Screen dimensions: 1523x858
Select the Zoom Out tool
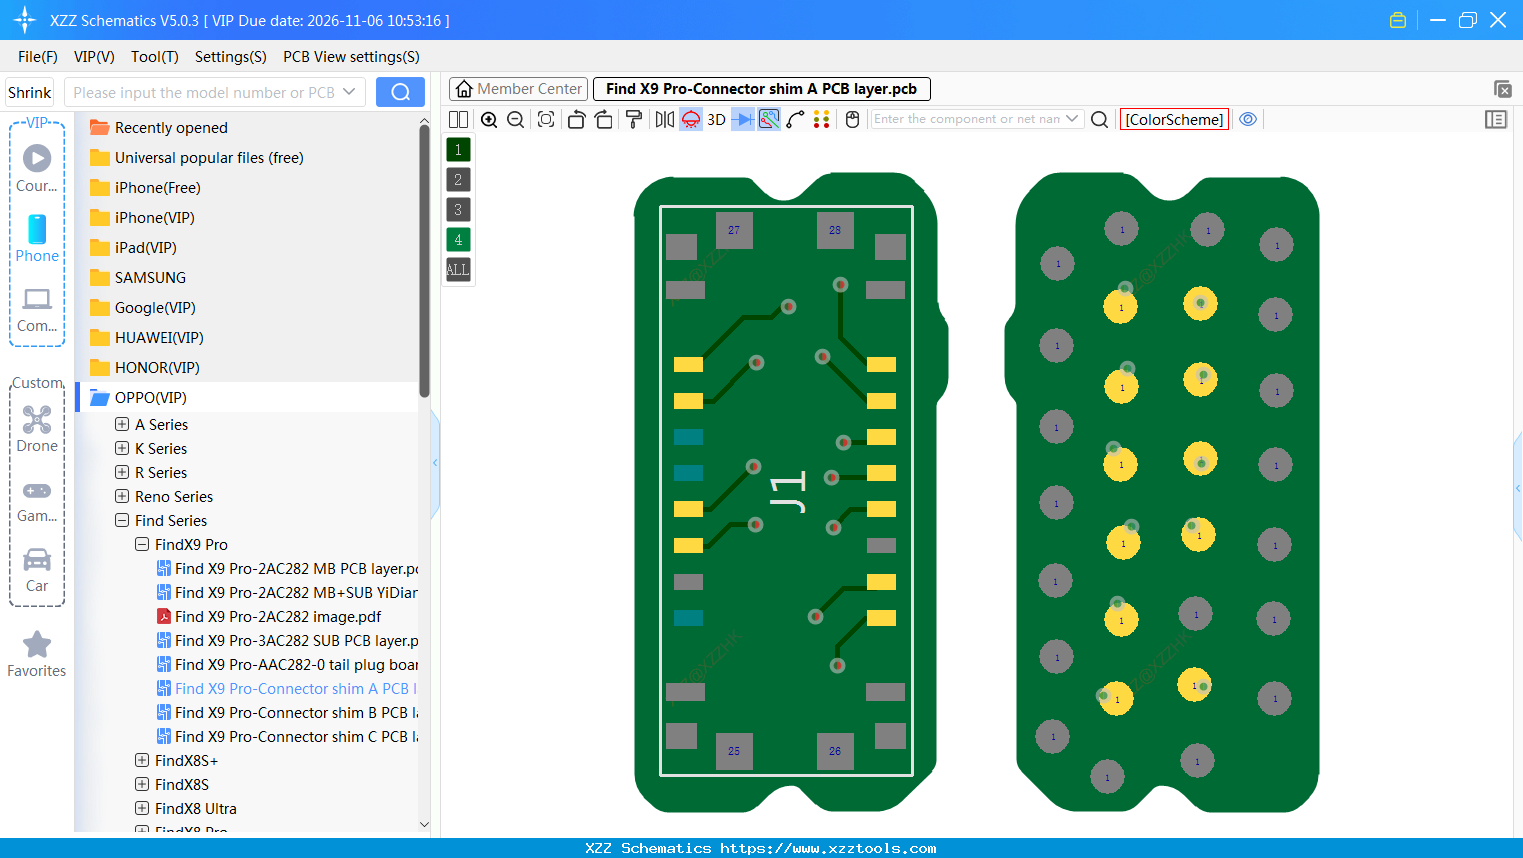[514, 119]
